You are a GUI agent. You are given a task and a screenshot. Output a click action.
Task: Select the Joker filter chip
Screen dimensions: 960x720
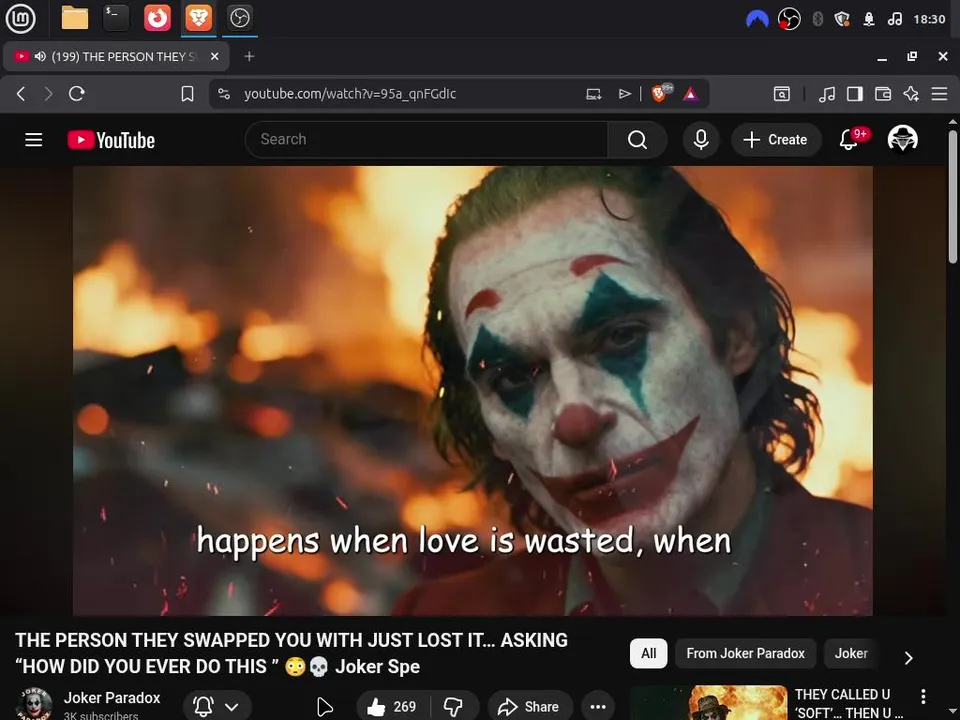[x=851, y=653]
